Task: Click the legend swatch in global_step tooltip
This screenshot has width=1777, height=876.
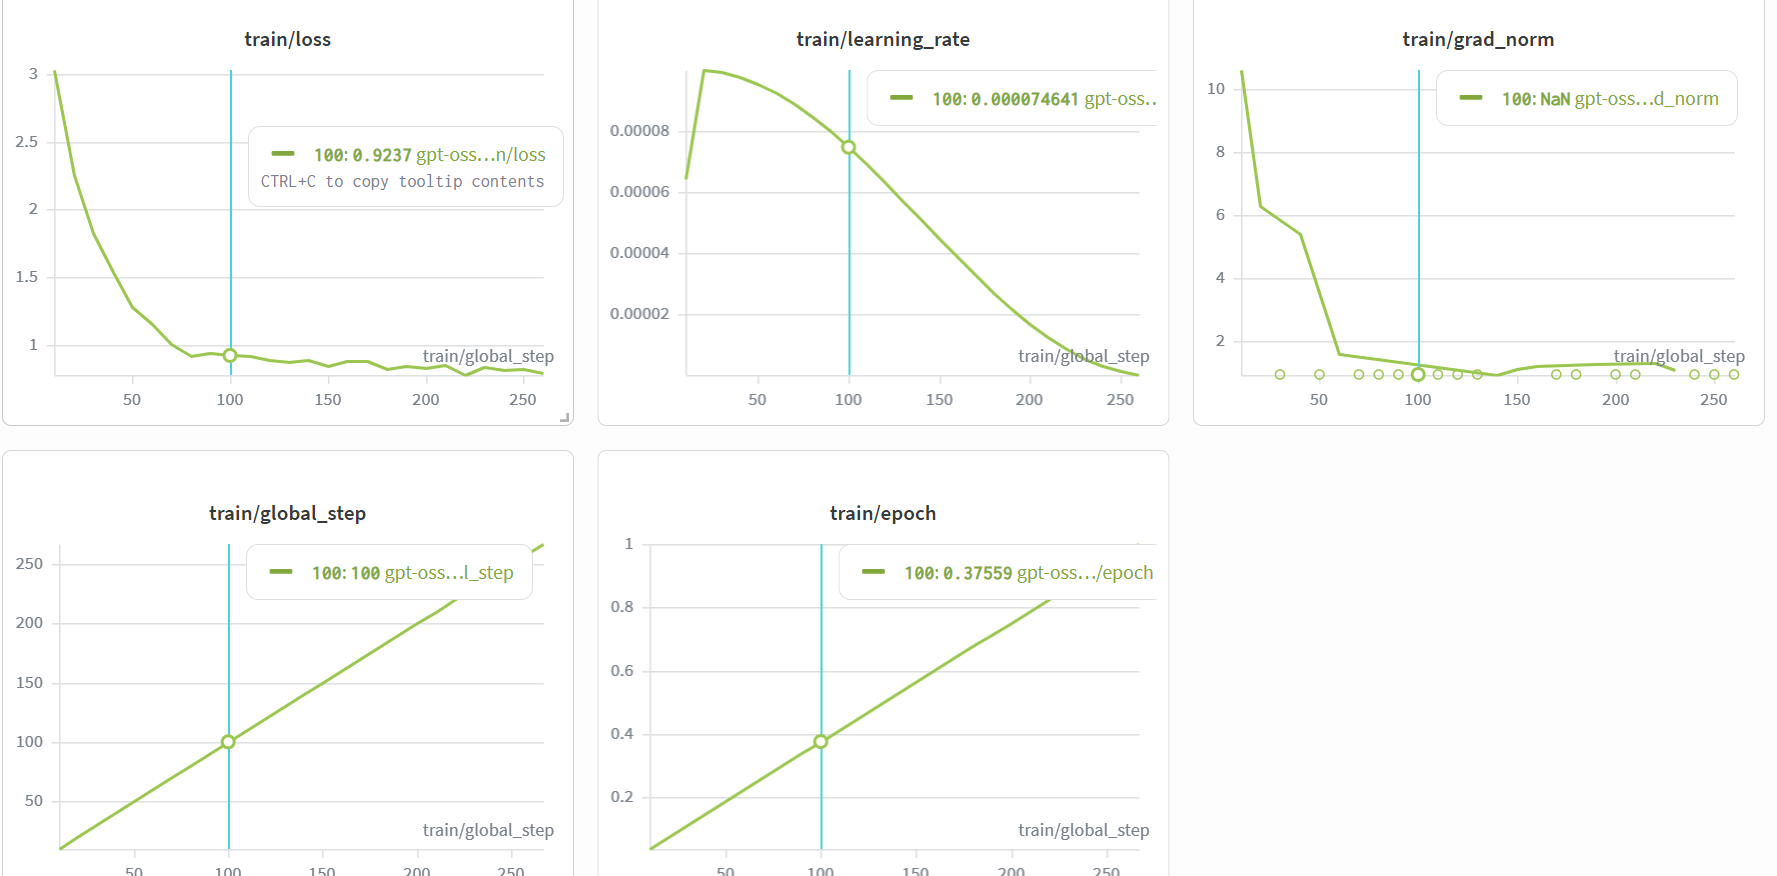Action: pyautogui.click(x=281, y=572)
